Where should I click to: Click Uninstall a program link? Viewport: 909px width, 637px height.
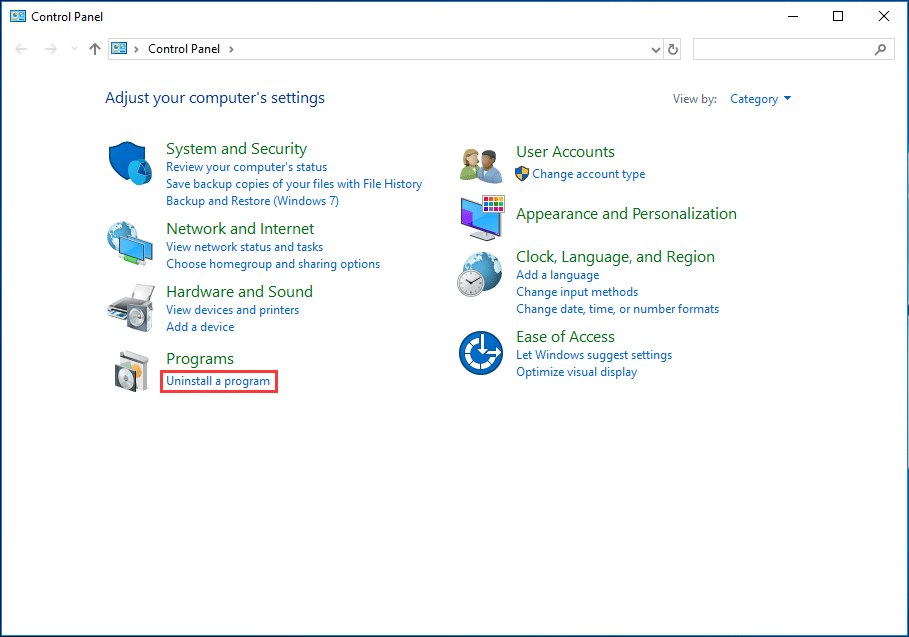pyautogui.click(x=218, y=381)
